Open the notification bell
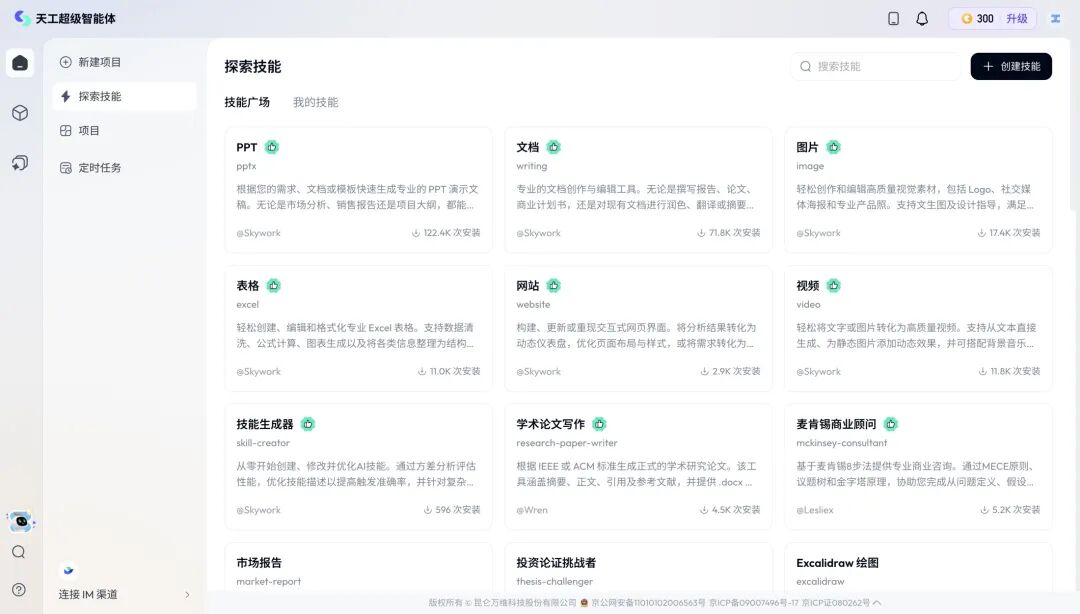Screen dimensions: 1080x614 922,19
